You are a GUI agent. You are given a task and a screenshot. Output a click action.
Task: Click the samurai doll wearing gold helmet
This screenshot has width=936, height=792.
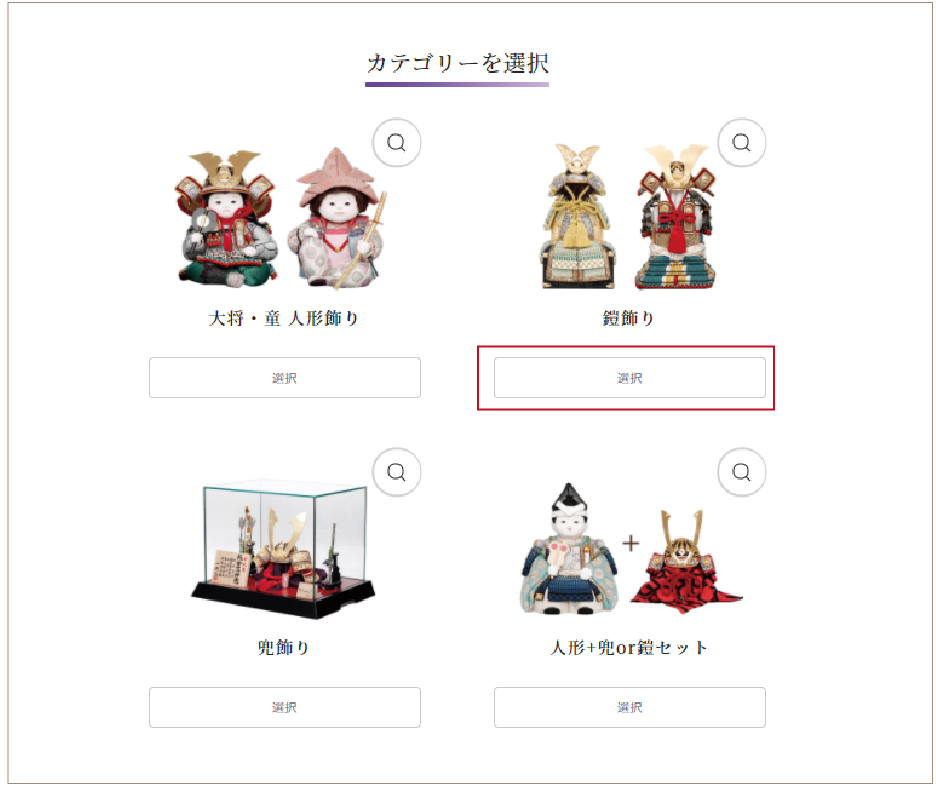point(226,218)
